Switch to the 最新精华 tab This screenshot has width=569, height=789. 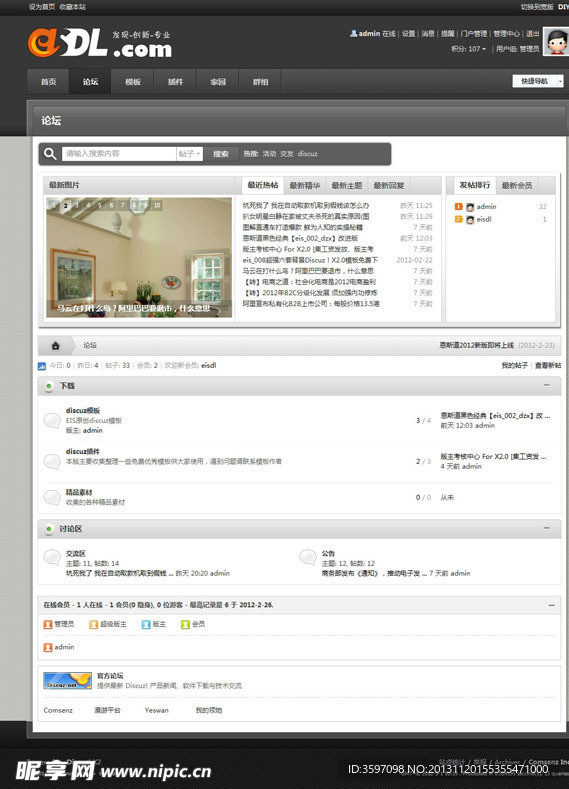click(304, 186)
